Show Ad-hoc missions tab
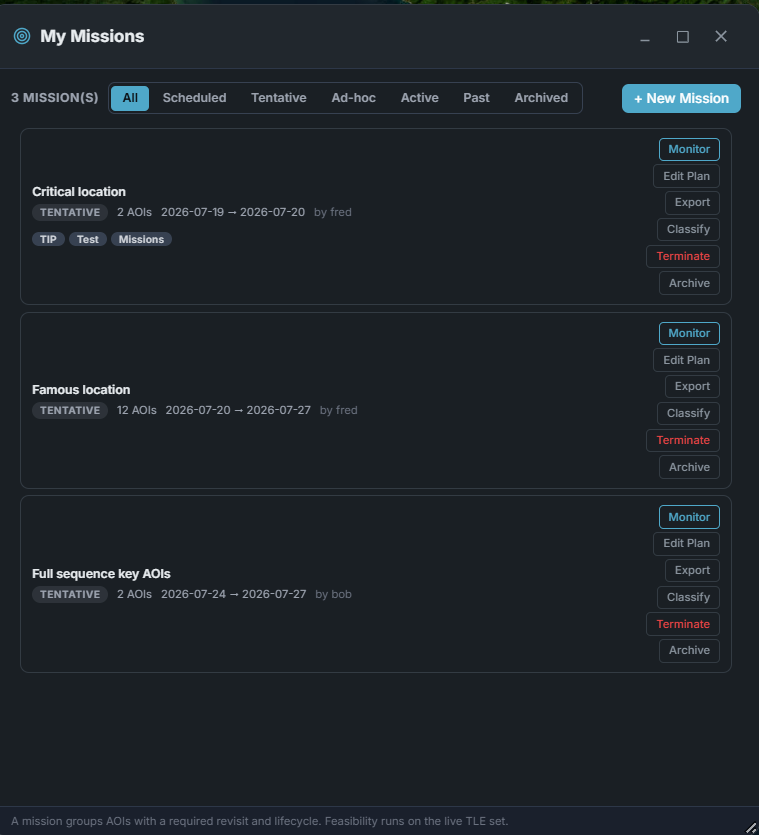The height and width of the screenshot is (835, 759). 354,98
